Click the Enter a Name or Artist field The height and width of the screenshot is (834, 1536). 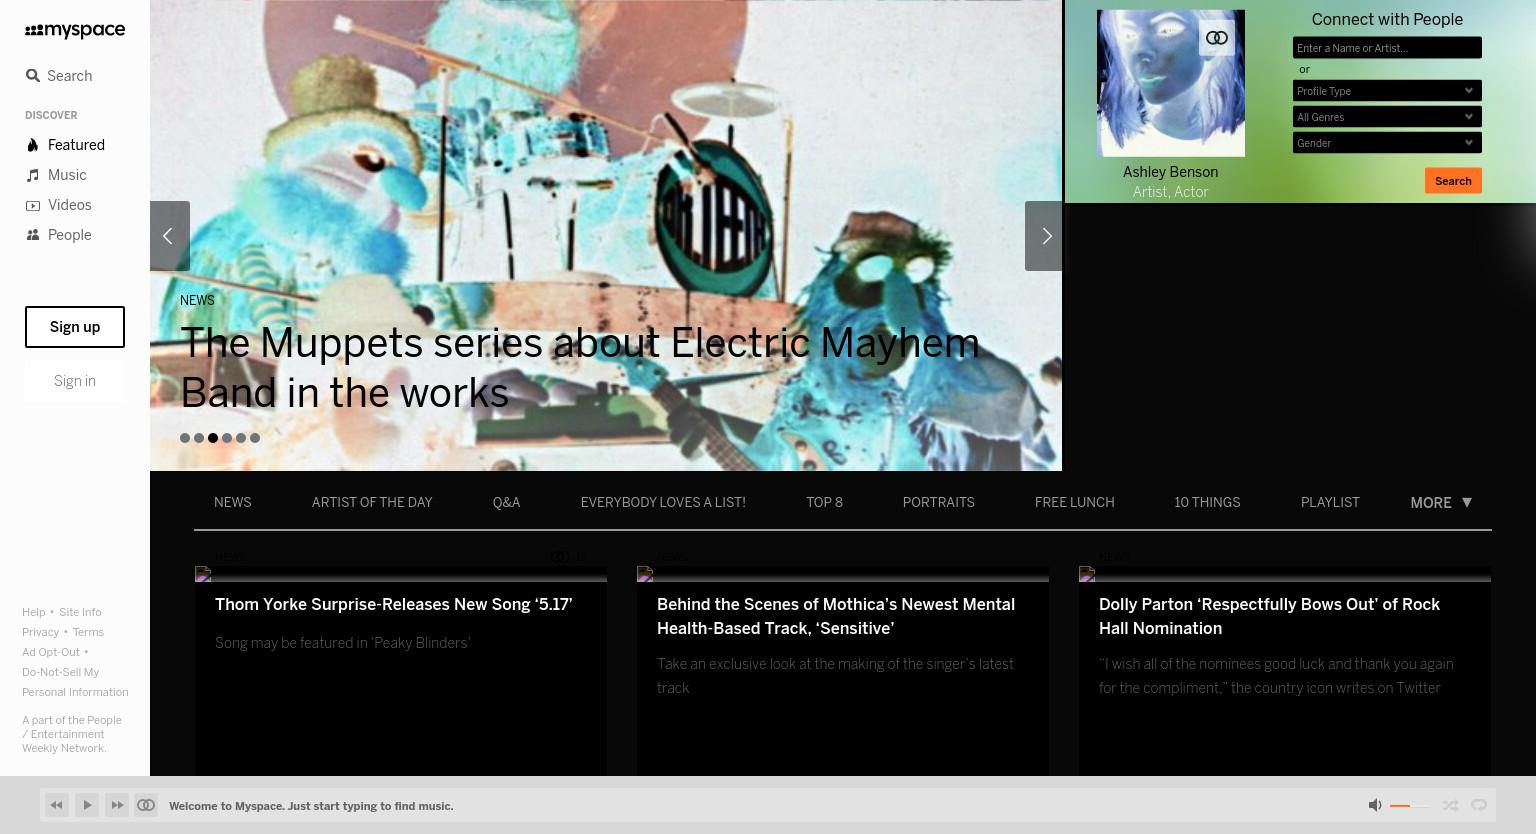tap(1387, 48)
